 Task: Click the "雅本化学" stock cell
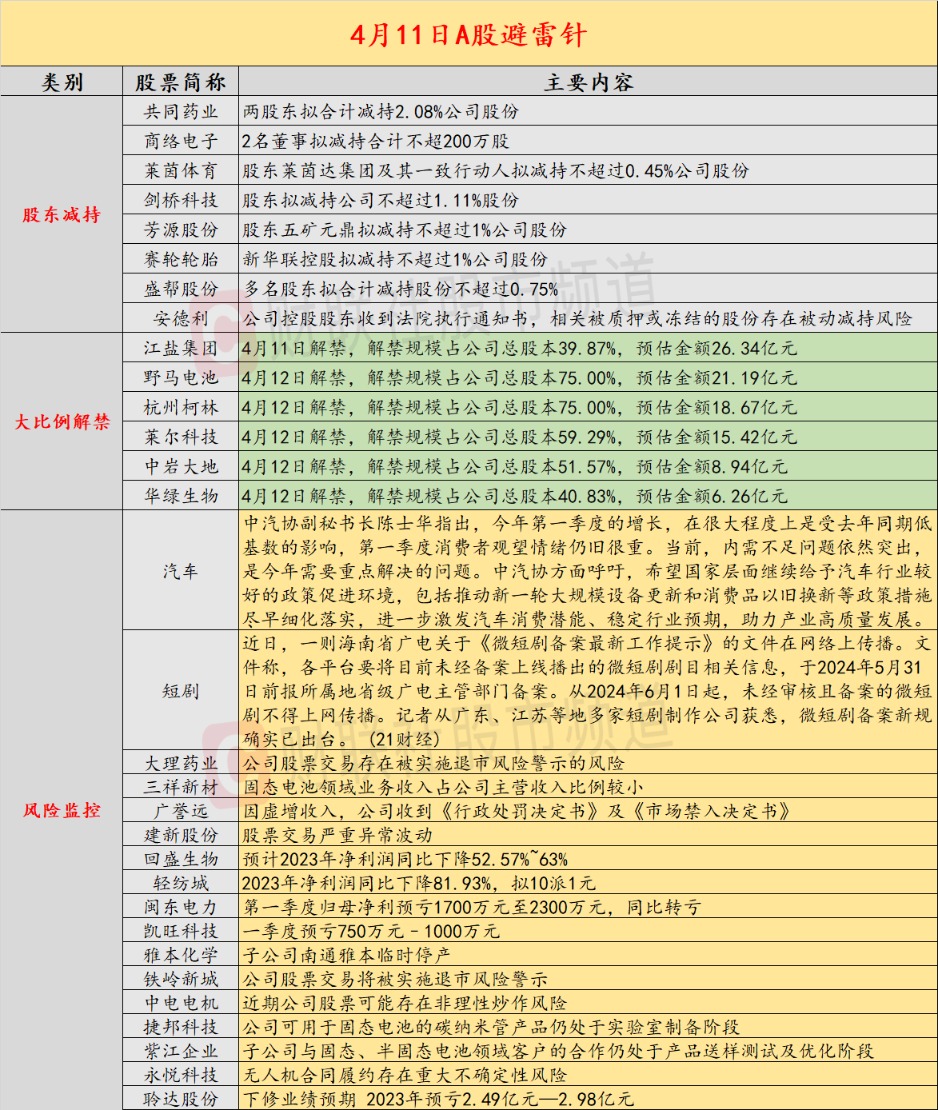point(181,955)
